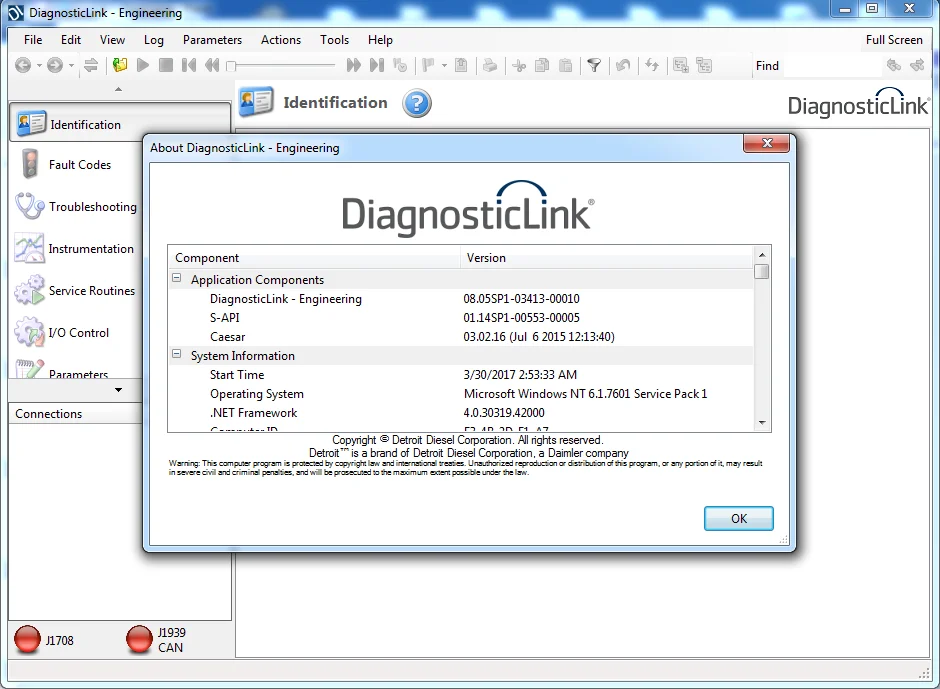Click the upload/export document icon
This screenshot has height=689, width=940.
461,65
